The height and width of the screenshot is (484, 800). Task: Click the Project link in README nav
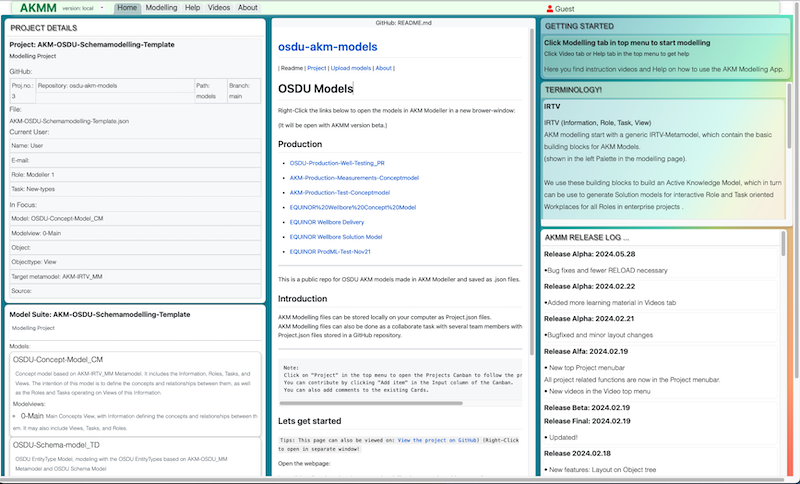coord(316,68)
